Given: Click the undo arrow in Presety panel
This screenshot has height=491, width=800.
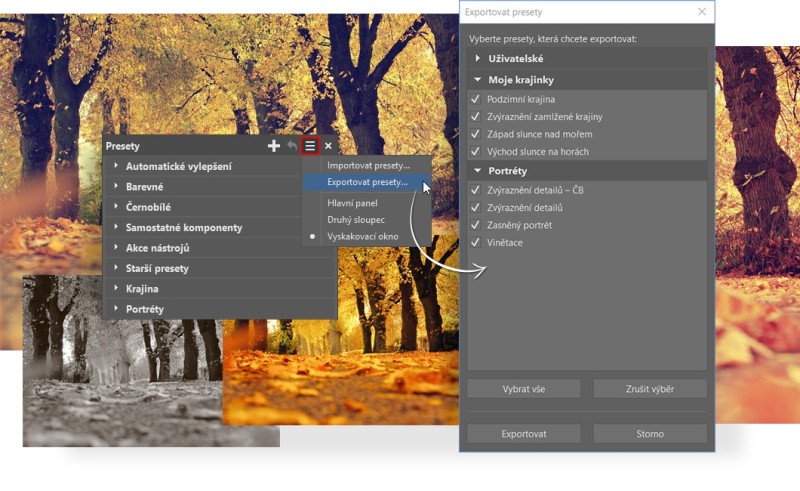Looking at the screenshot, I should point(292,146).
